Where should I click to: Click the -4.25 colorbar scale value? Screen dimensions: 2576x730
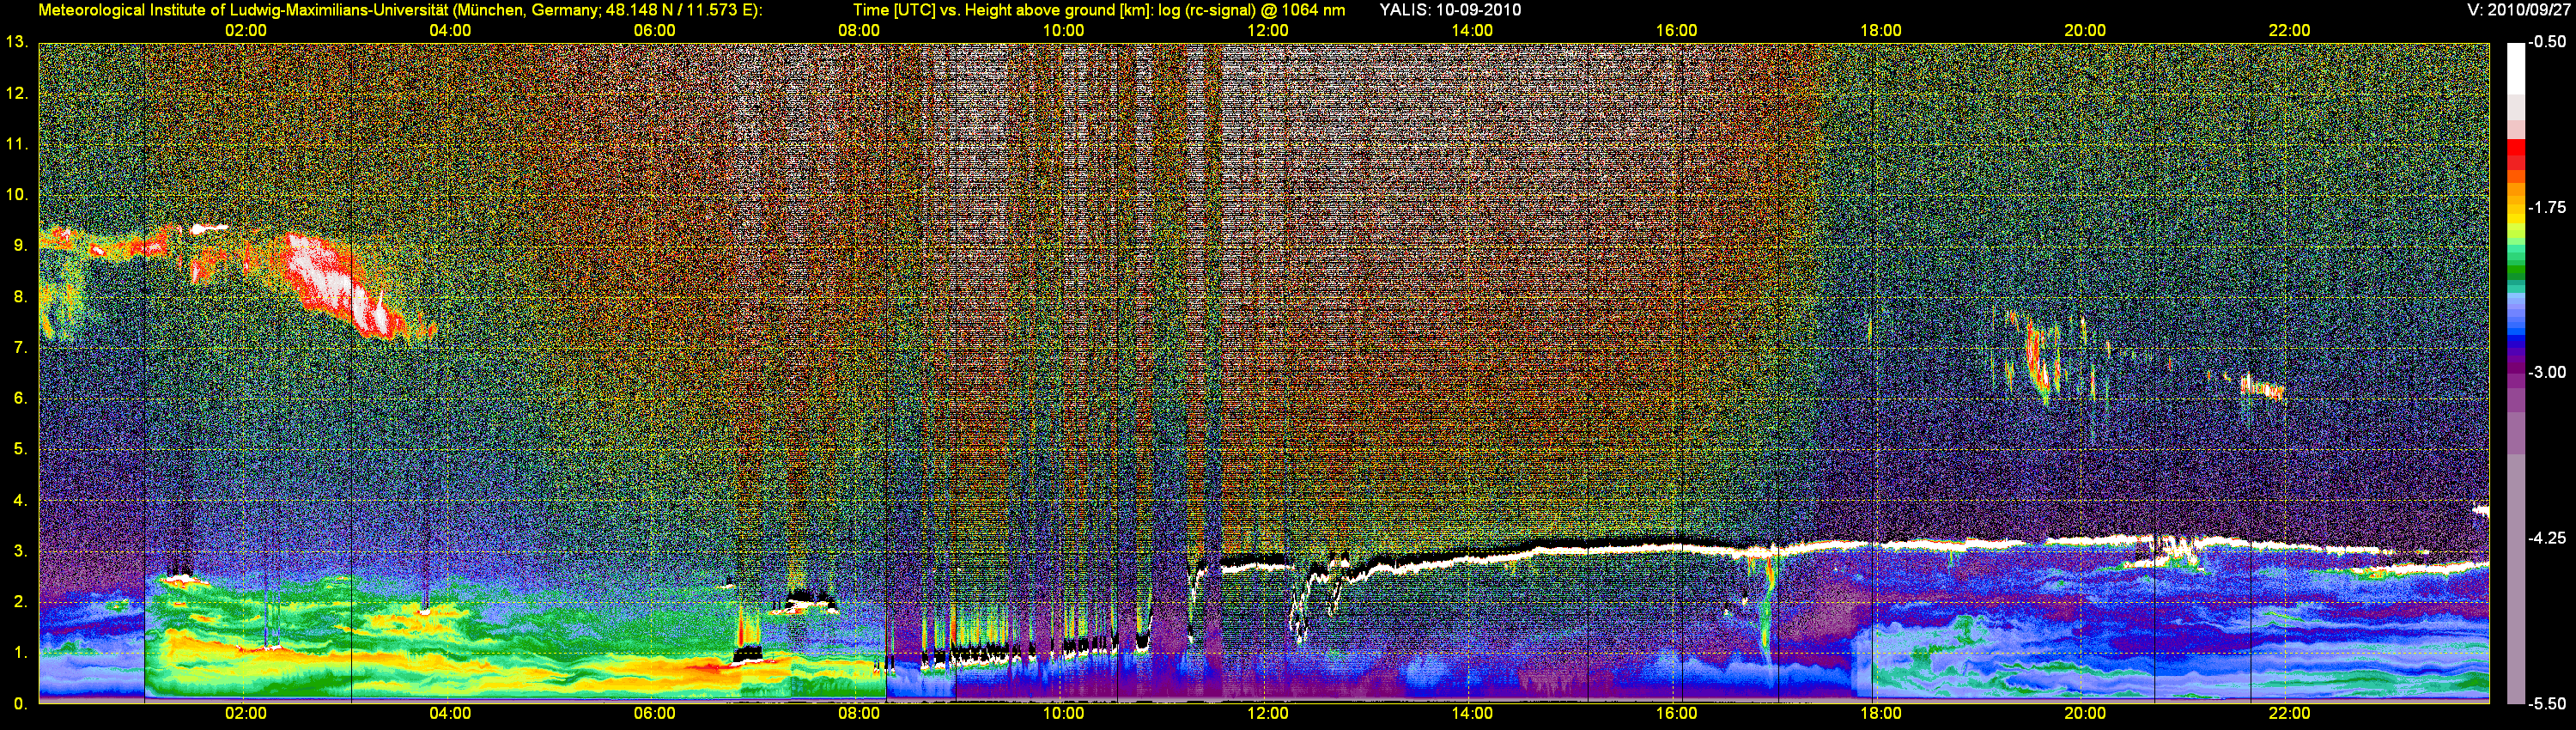2547,538
